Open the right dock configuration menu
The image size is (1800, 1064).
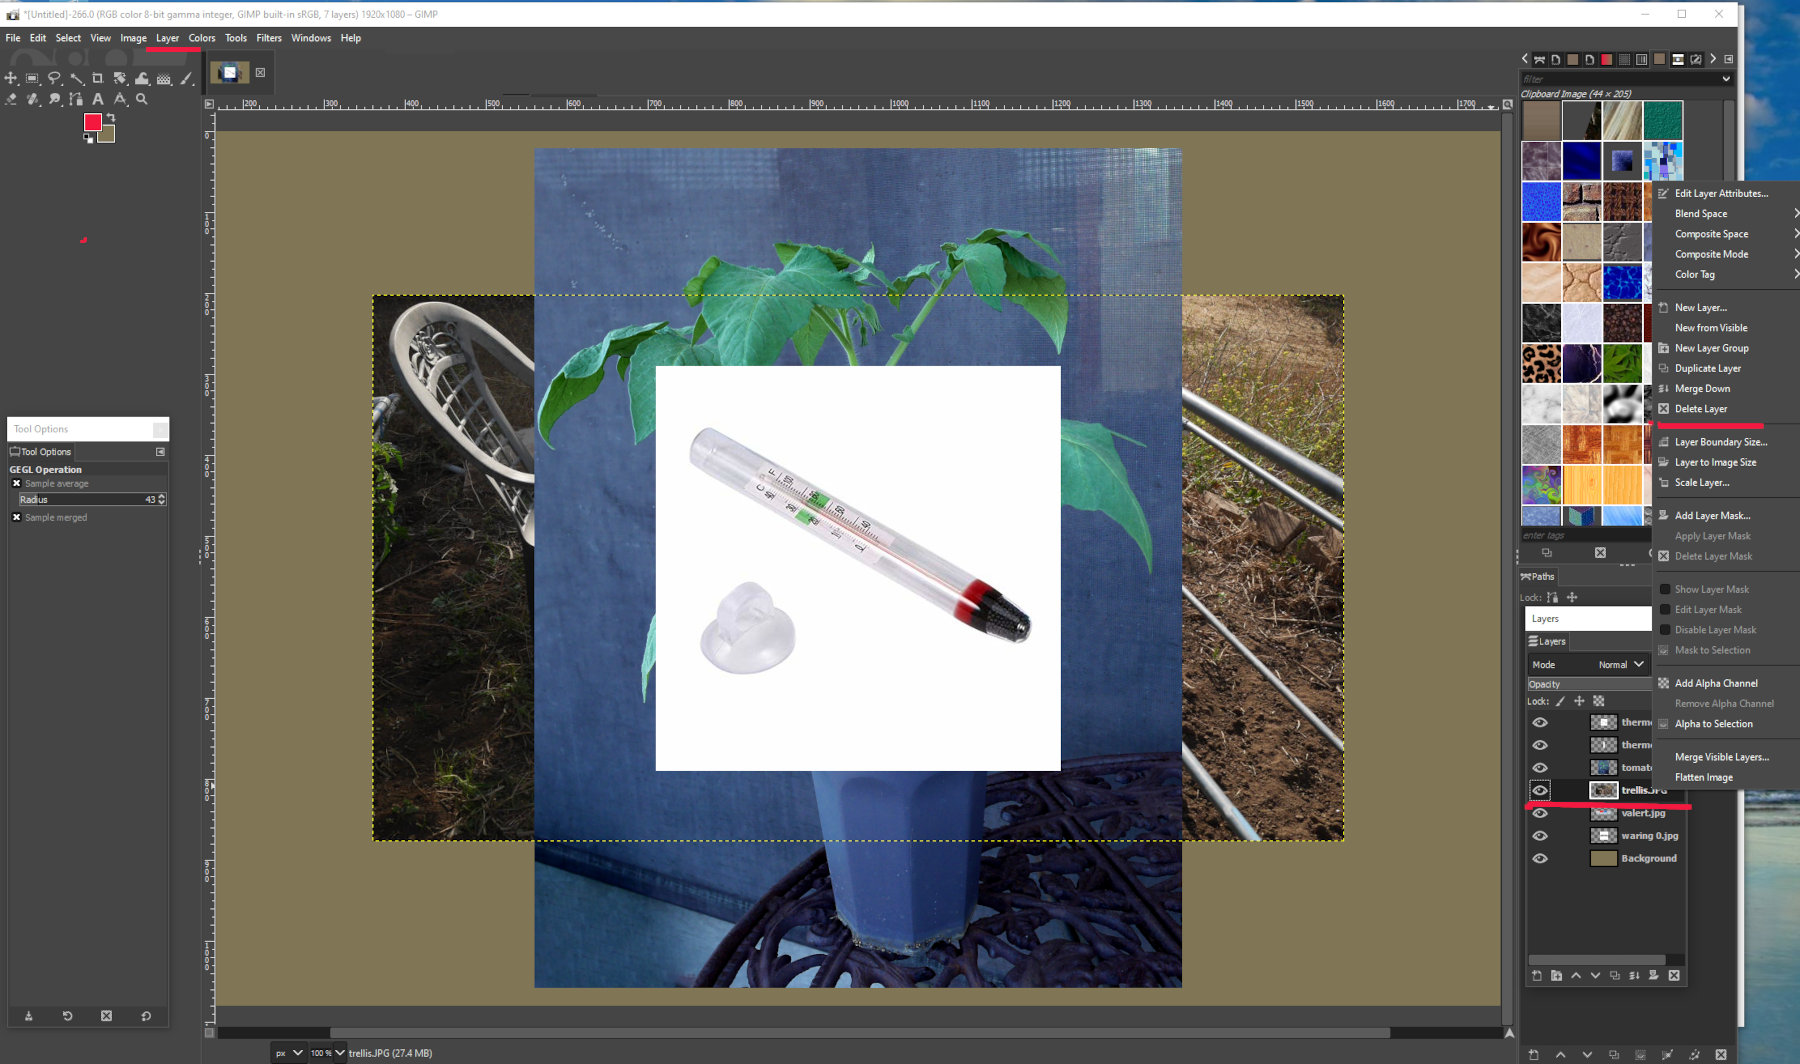pos(1728,59)
